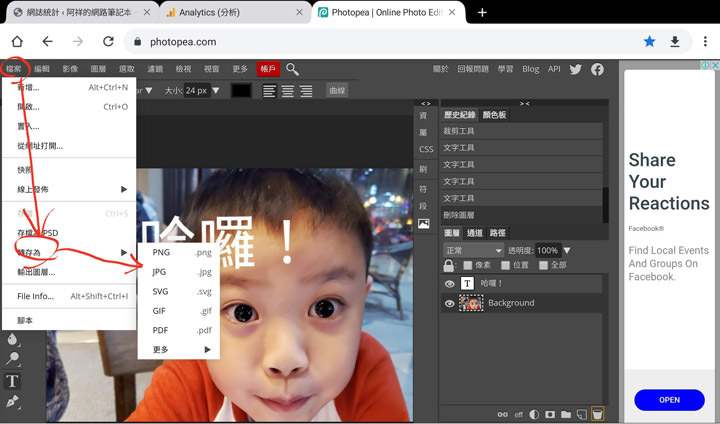Click 開啟... in the file menu
This screenshot has width=720, height=424.
(71, 107)
